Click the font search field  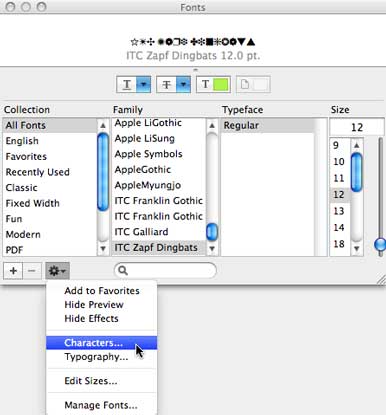tap(165, 270)
